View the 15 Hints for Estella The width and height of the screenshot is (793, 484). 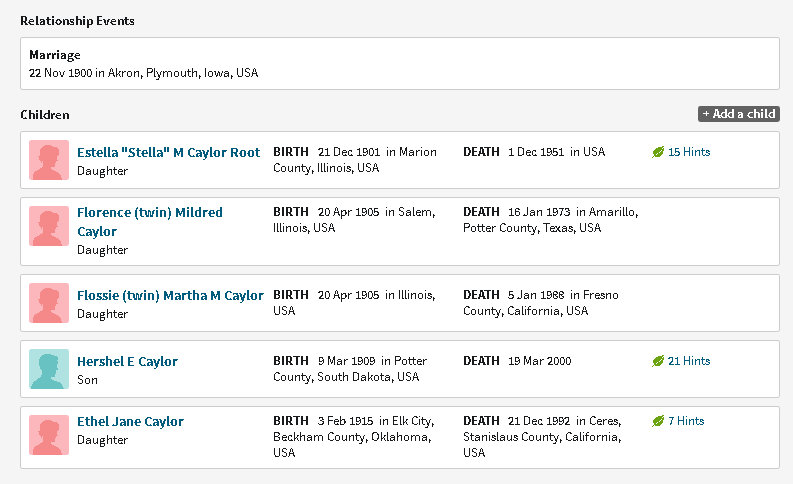click(689, 152)
